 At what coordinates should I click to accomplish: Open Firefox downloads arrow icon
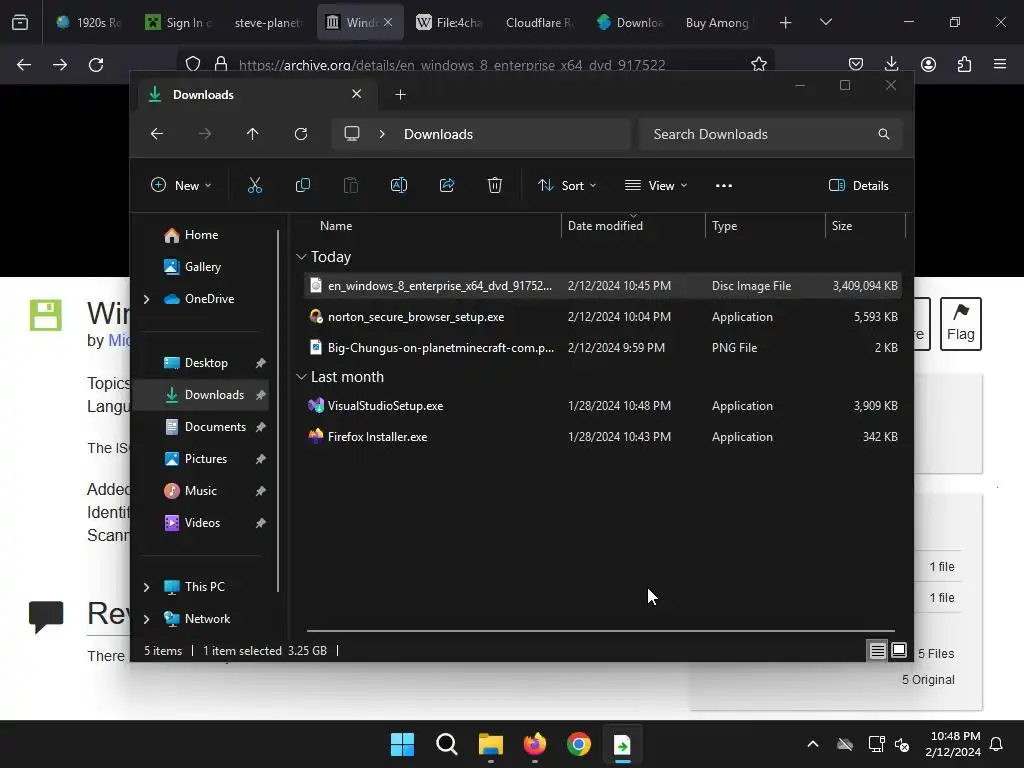click(x=891, y=64)
